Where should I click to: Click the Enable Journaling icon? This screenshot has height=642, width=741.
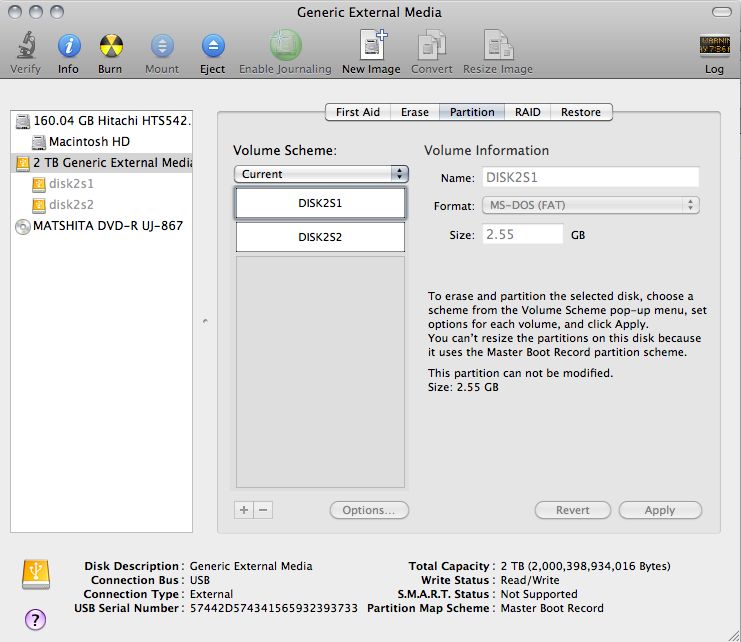point(285,45)
